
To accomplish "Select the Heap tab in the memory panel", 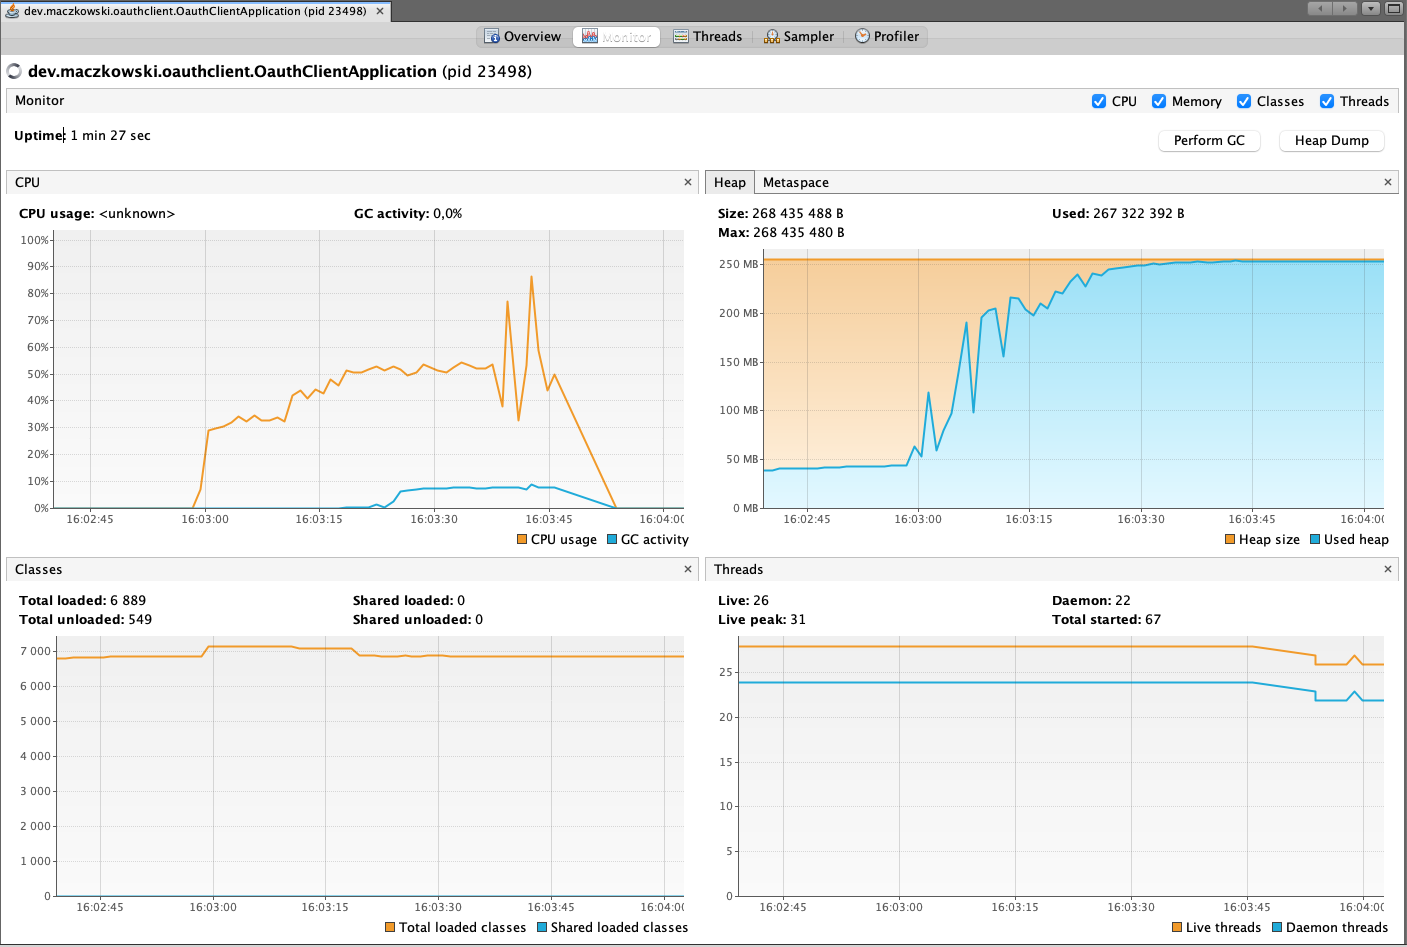I will [x=730, y=182].
